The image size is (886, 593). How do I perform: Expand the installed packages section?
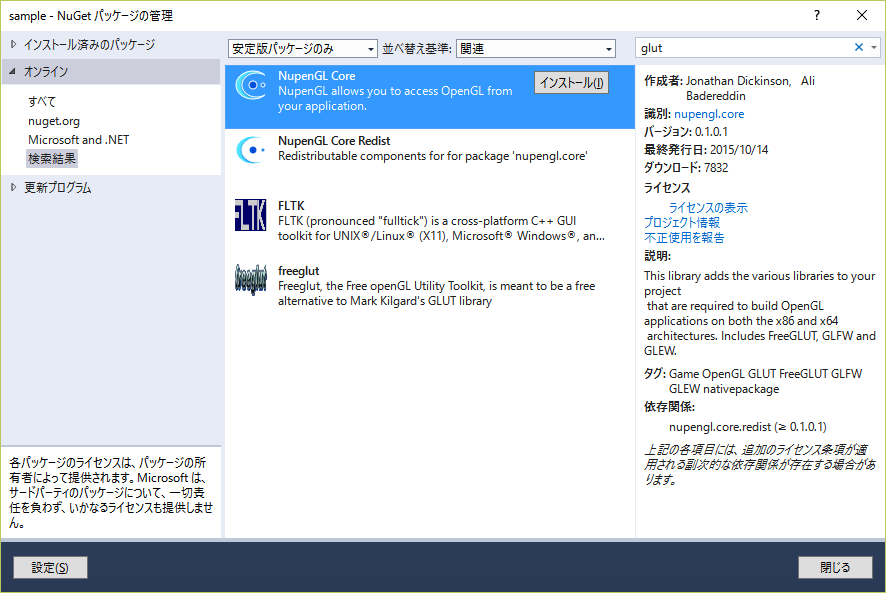[x=14, y=44]
